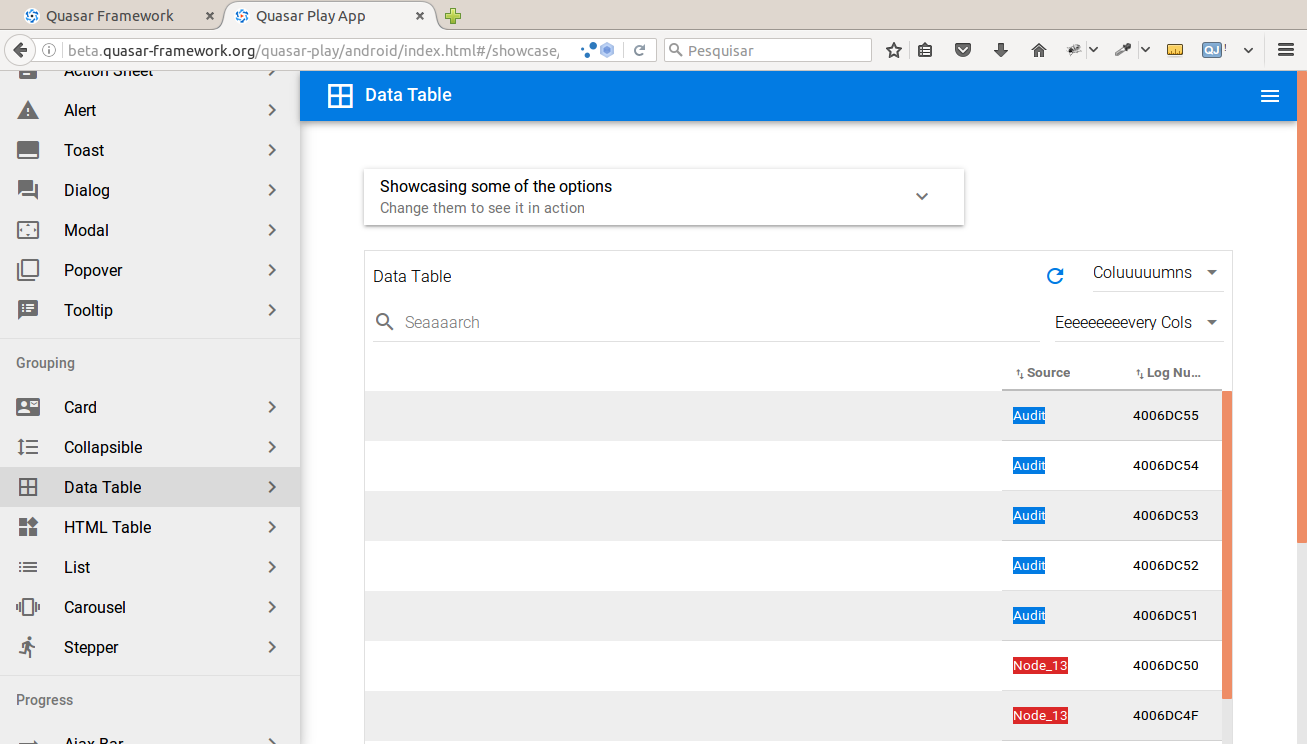Click log number cell 4006DC54
This screenshot has width=1307, height=744.
[x=1166, y=465]
